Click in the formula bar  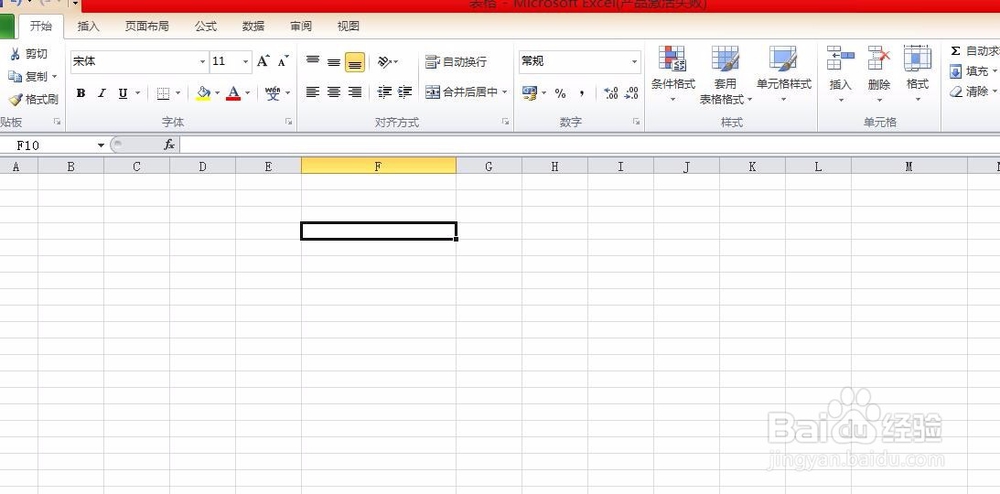point(590,145)
